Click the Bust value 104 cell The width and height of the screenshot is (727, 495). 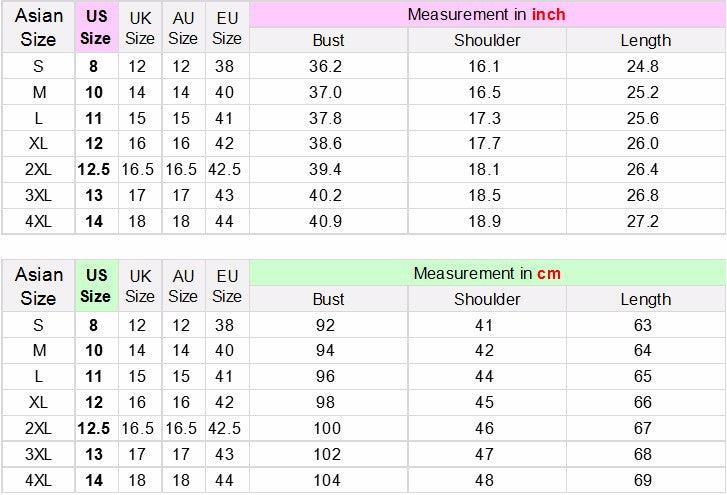click(328, 480)
